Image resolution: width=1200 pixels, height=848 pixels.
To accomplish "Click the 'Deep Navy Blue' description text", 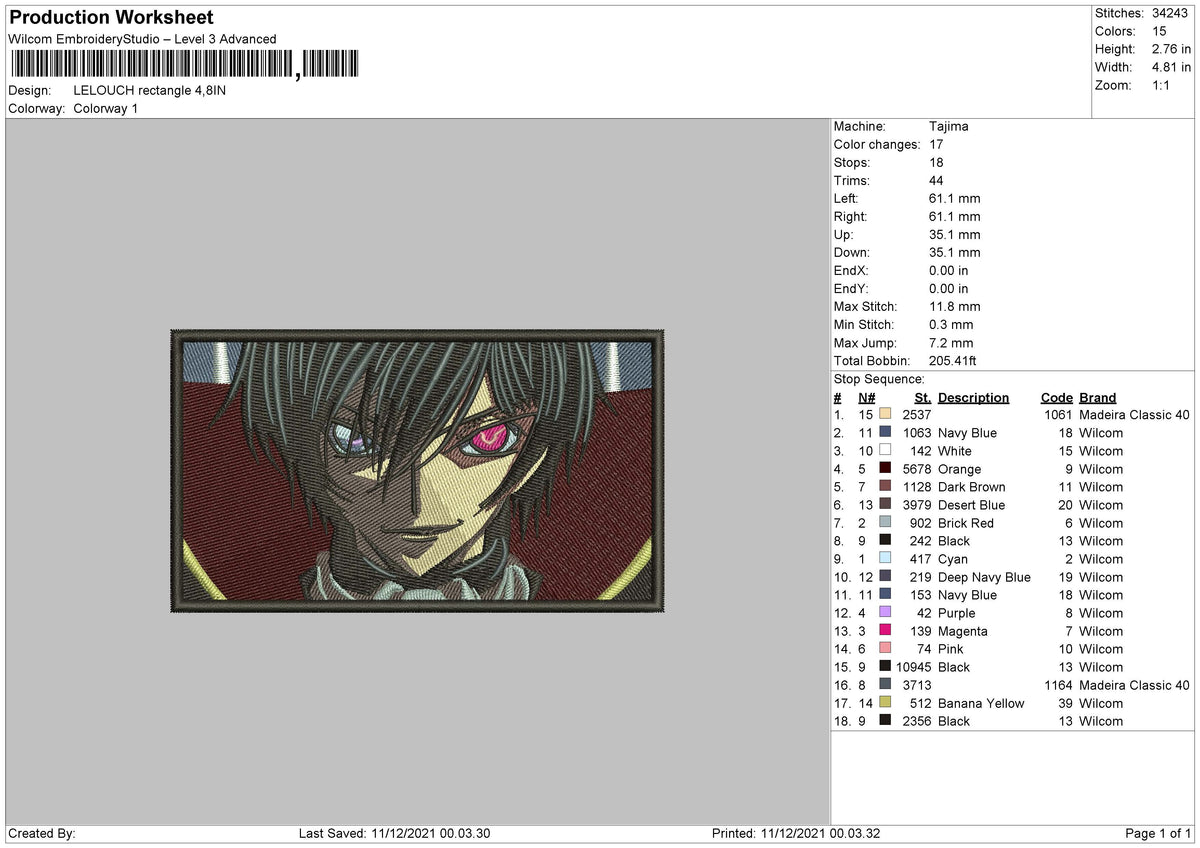I will tap(984, 577).
